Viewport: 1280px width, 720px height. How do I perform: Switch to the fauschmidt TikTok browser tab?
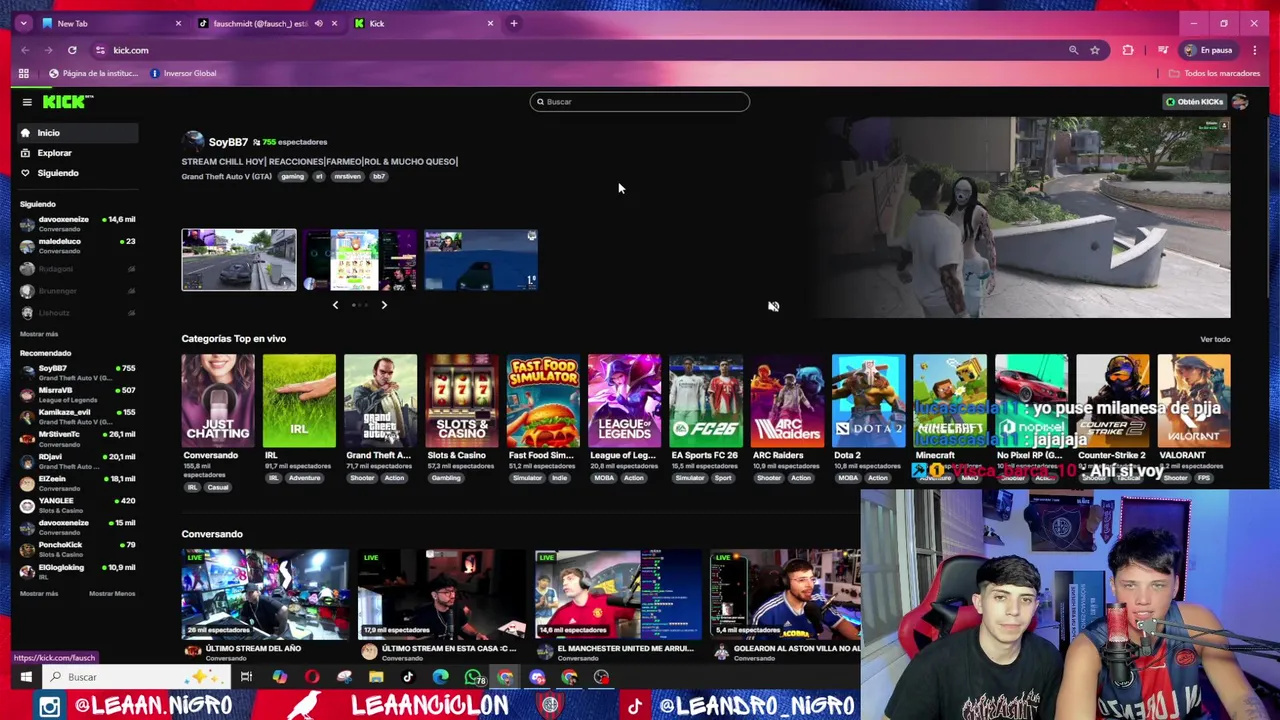pos(268,23)
